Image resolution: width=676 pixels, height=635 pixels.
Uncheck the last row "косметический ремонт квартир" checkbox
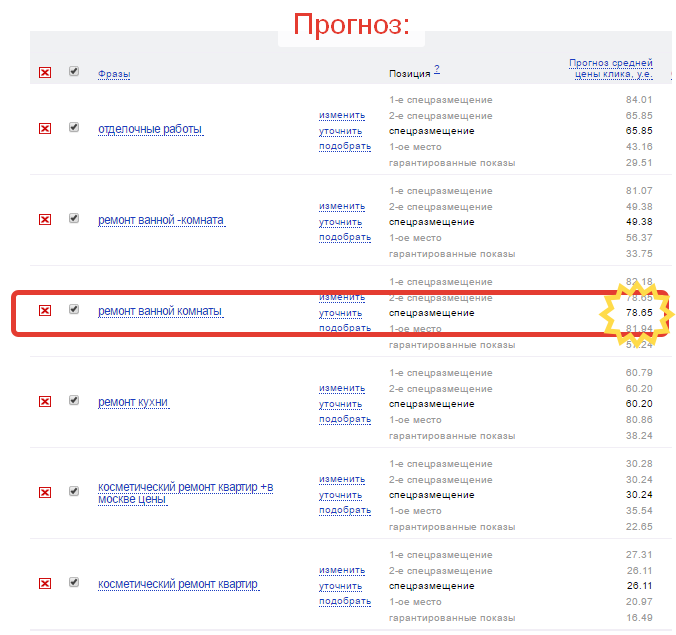(74, 582)
